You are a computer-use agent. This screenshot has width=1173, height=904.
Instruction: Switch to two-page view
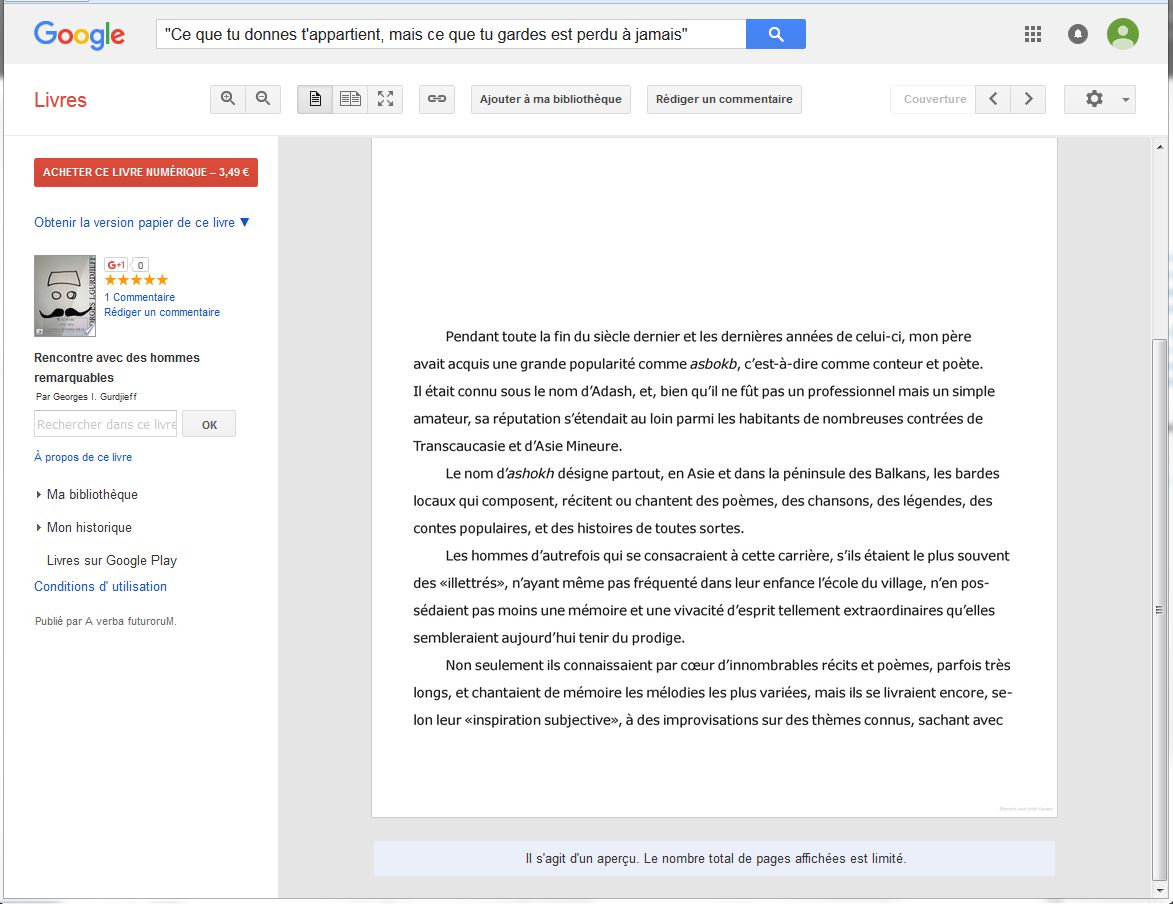point(350,99)
